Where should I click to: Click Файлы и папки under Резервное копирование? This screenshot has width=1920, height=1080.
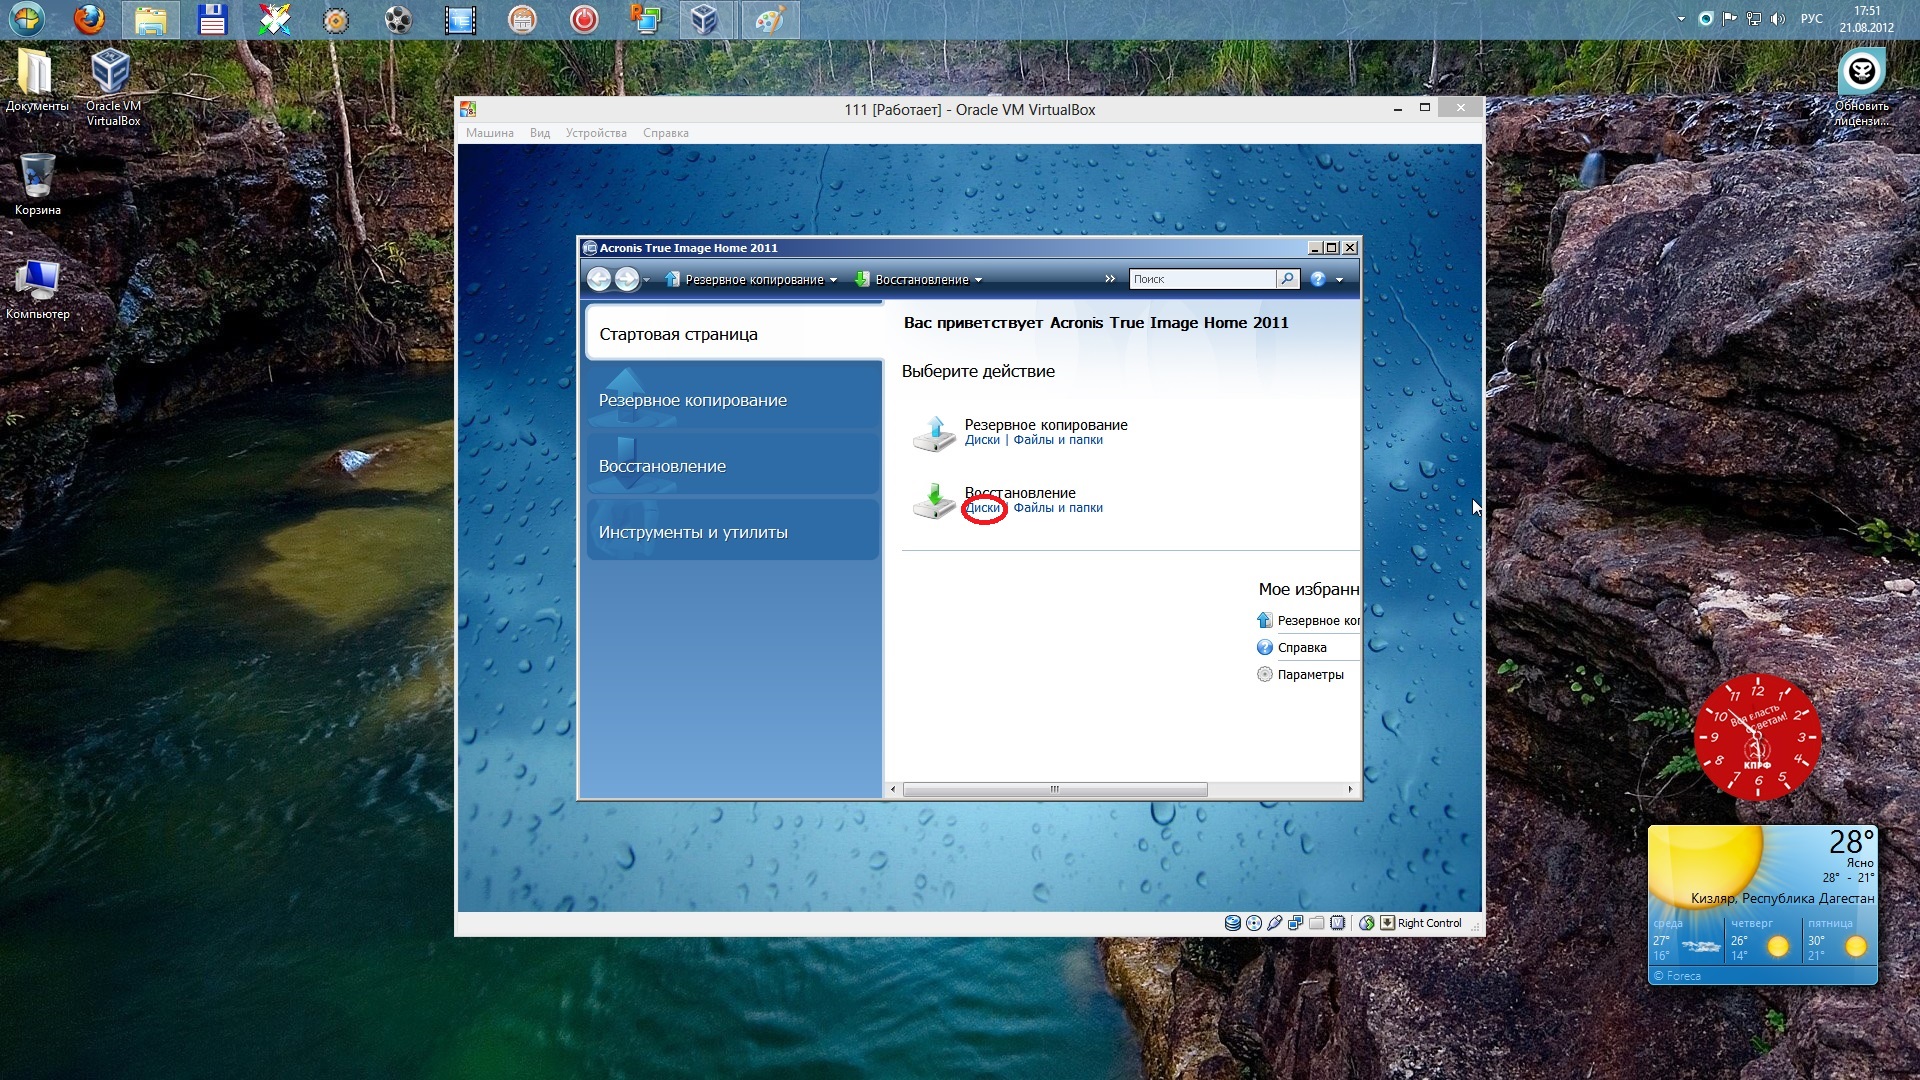(x=1058, y=440)
